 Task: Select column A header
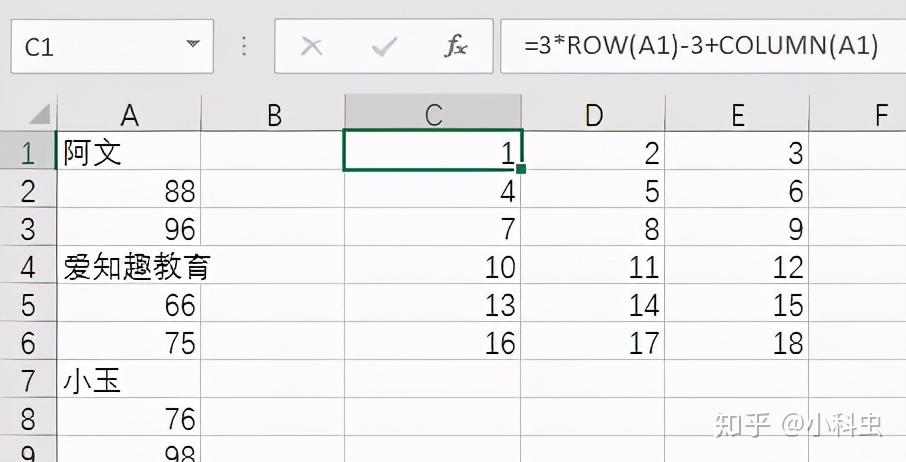tap(129, 114)
